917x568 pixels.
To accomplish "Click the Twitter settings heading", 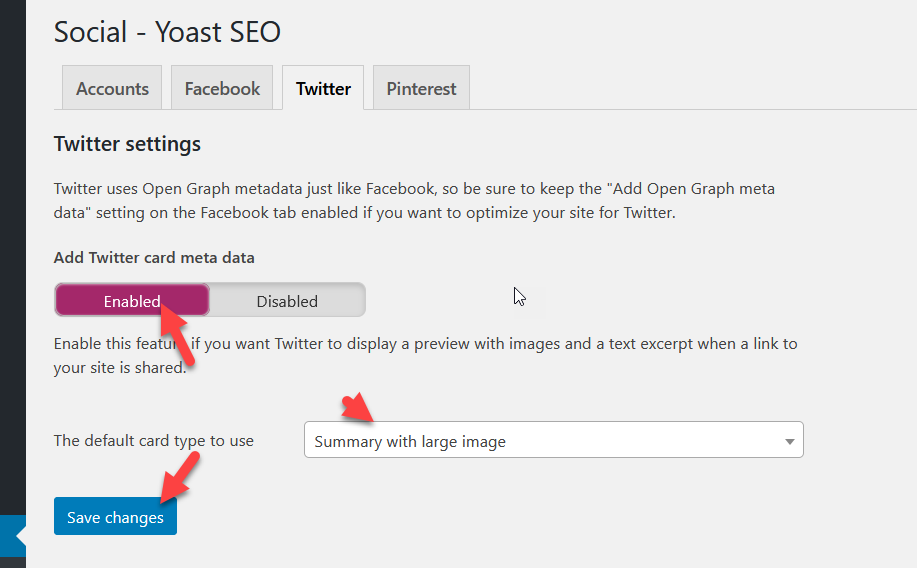I will coord(127,144).
